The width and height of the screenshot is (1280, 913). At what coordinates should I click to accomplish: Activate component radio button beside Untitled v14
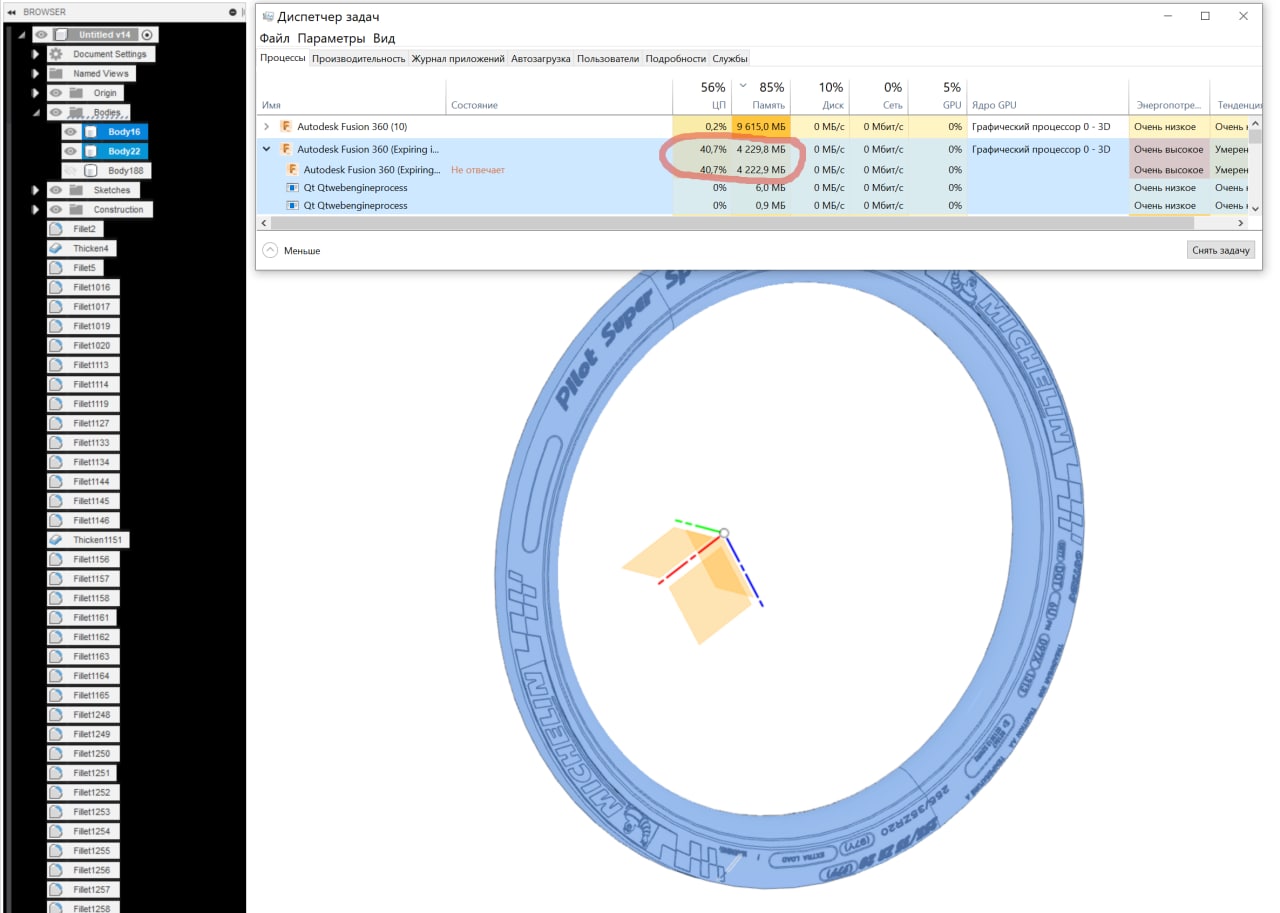point(147,35)
